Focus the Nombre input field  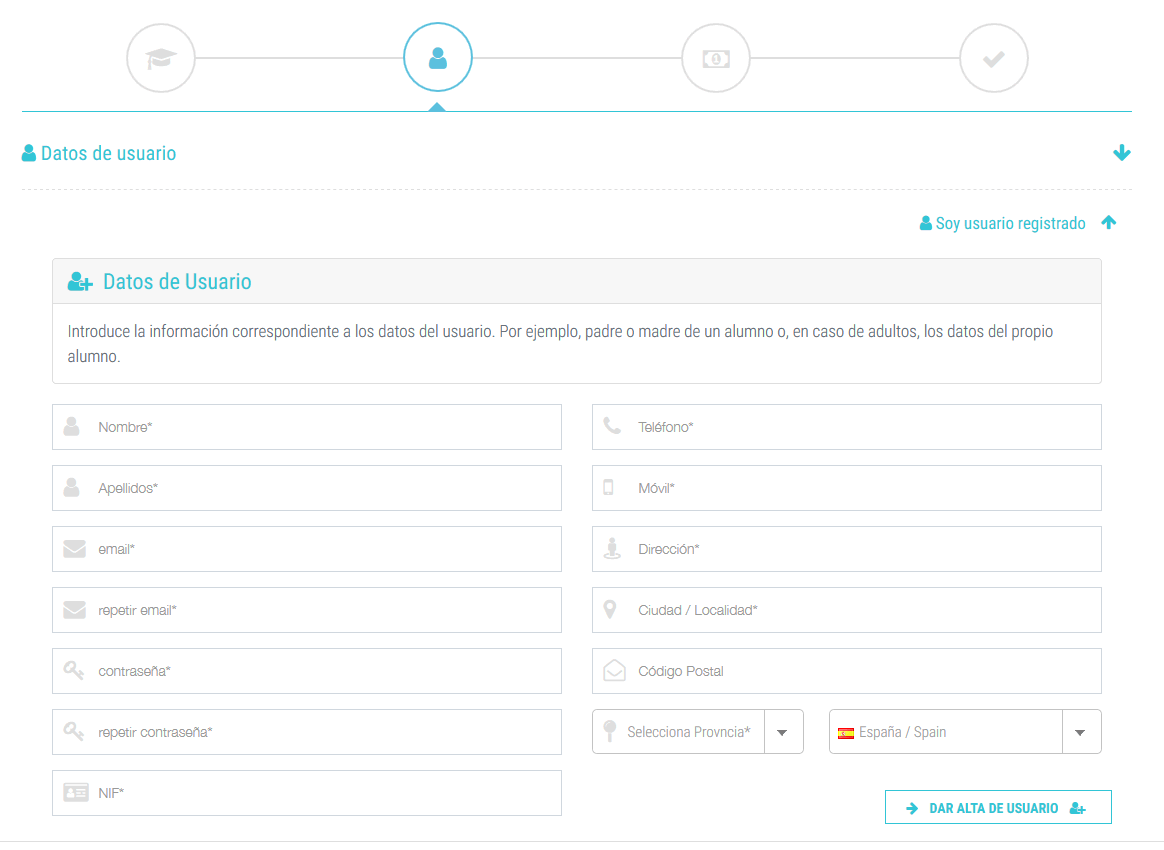(x=320, y=427)
